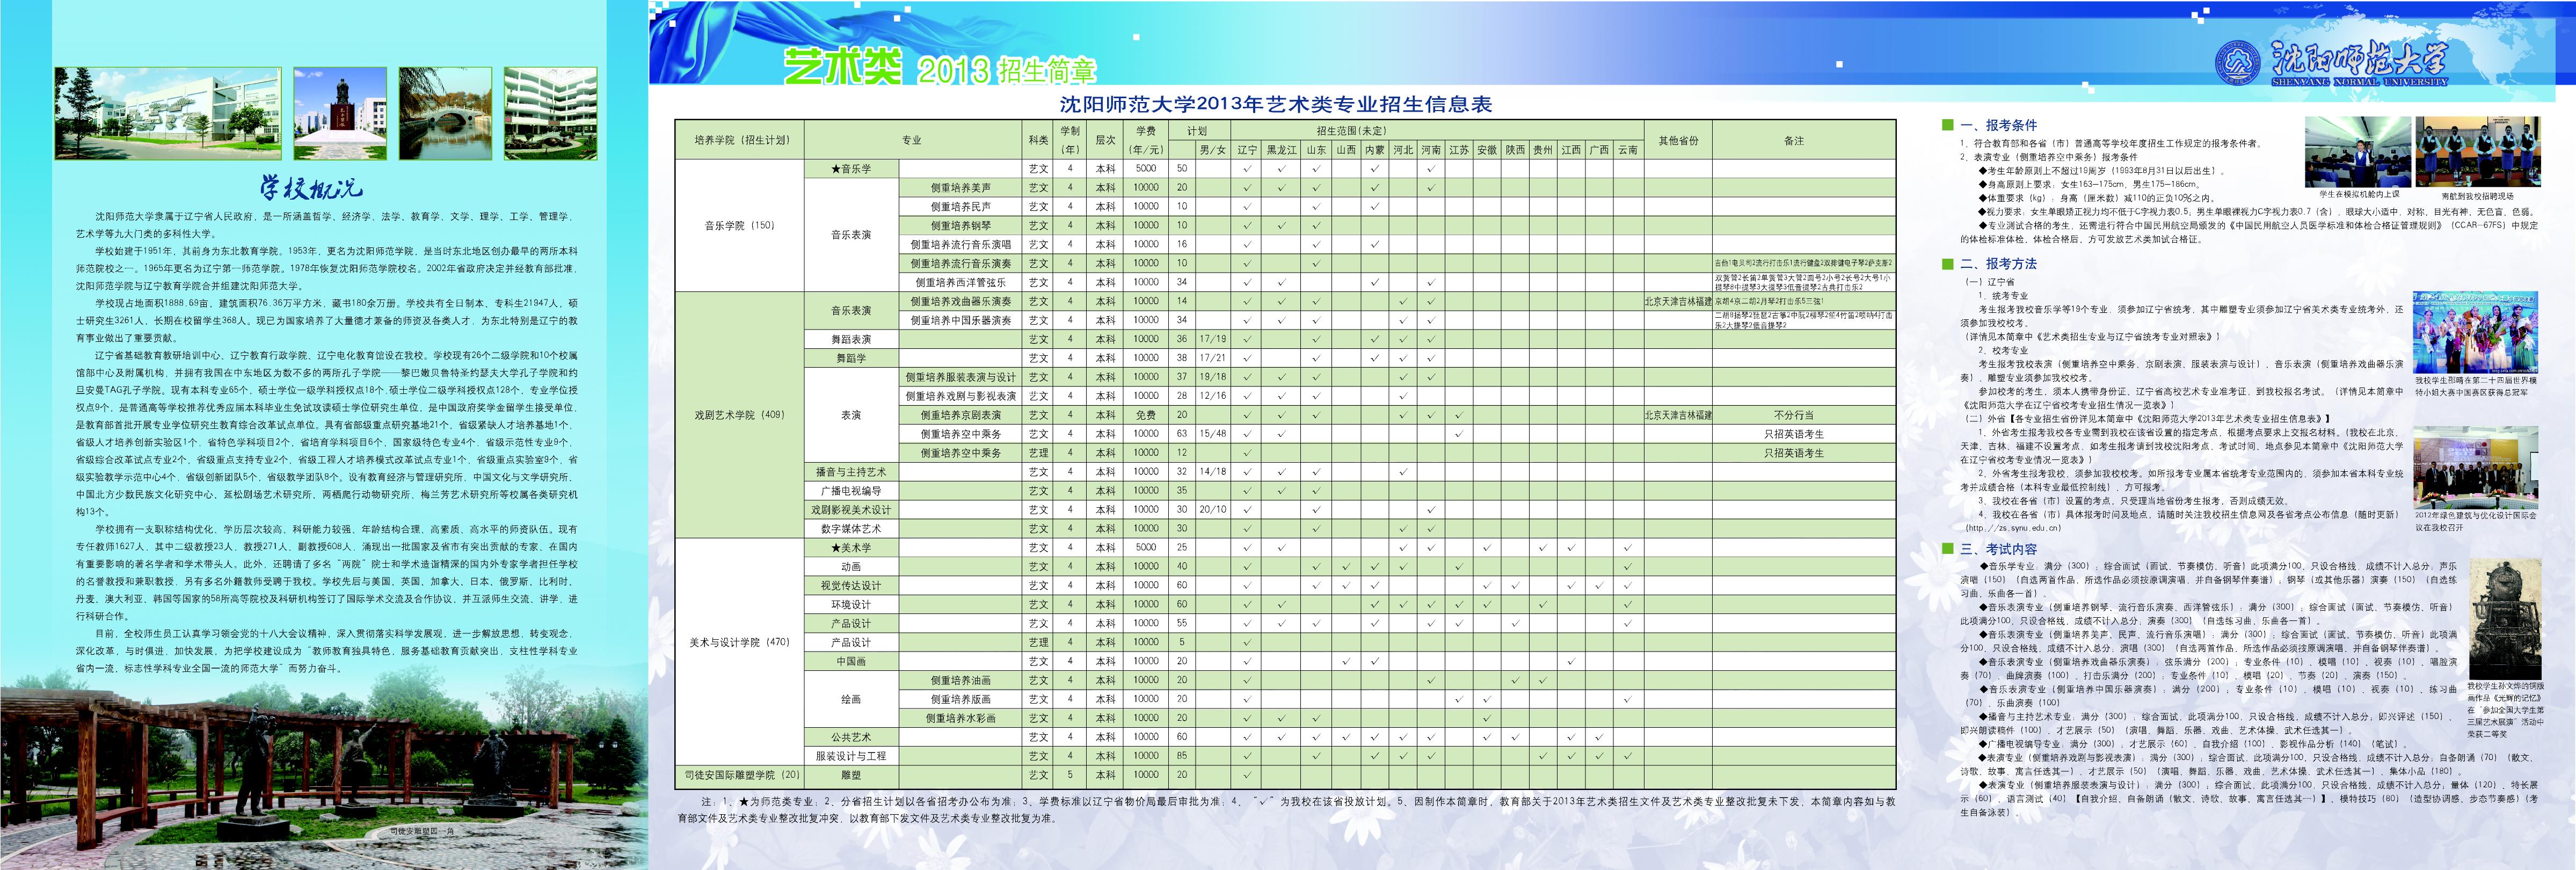Click the 专业 column header
The height and width of the screenshot is (870, 2576).
pos(911,140)
